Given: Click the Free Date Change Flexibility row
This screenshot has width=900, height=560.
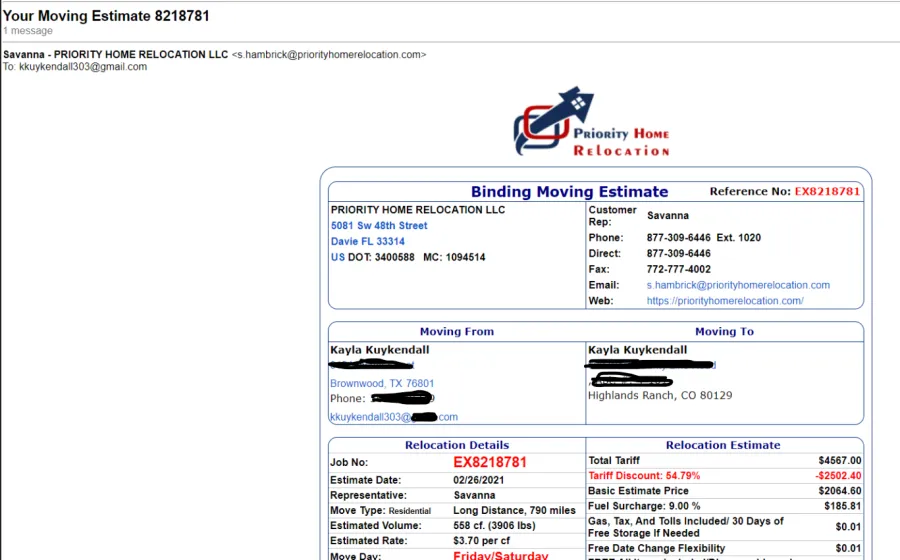Looking at the screenshot, I should [724, 549].
